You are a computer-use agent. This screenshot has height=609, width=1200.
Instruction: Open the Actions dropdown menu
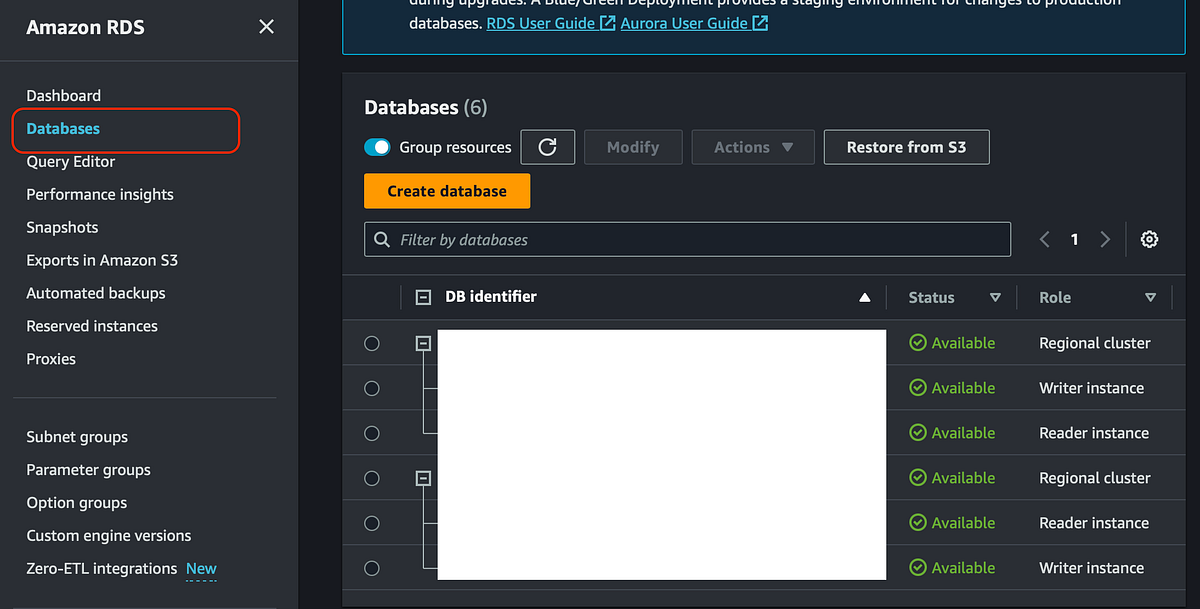[752, 146]
